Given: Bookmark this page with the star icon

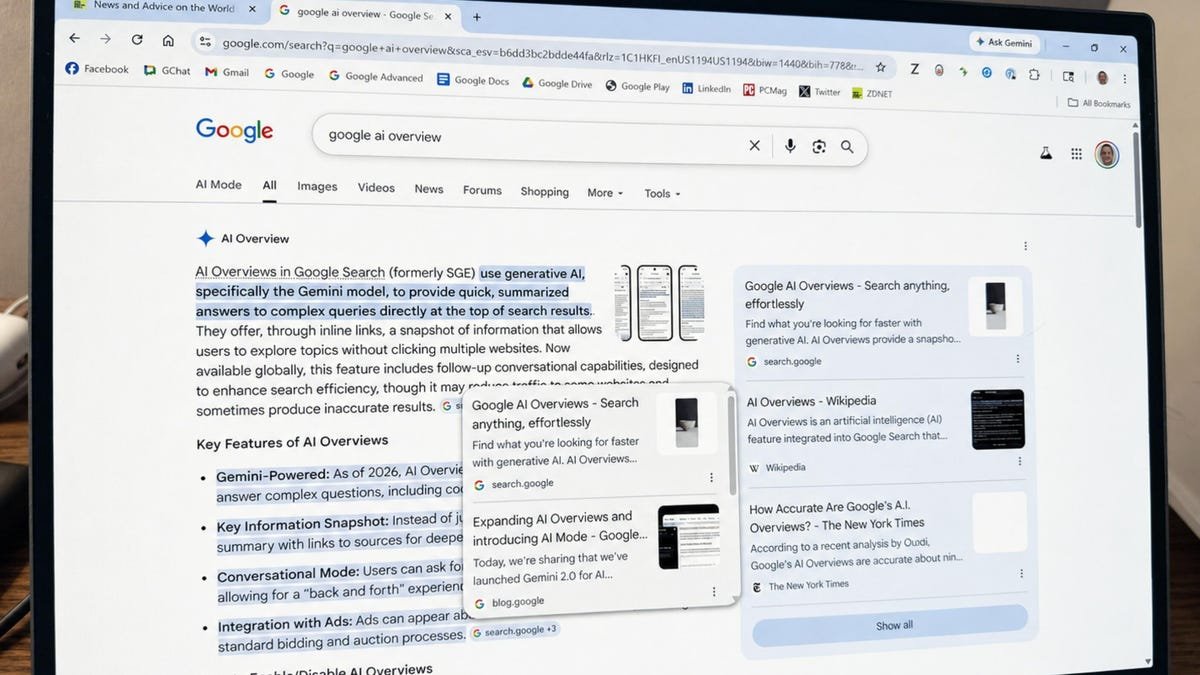Looking at the screenshot, I should click(x=880, y=67).
